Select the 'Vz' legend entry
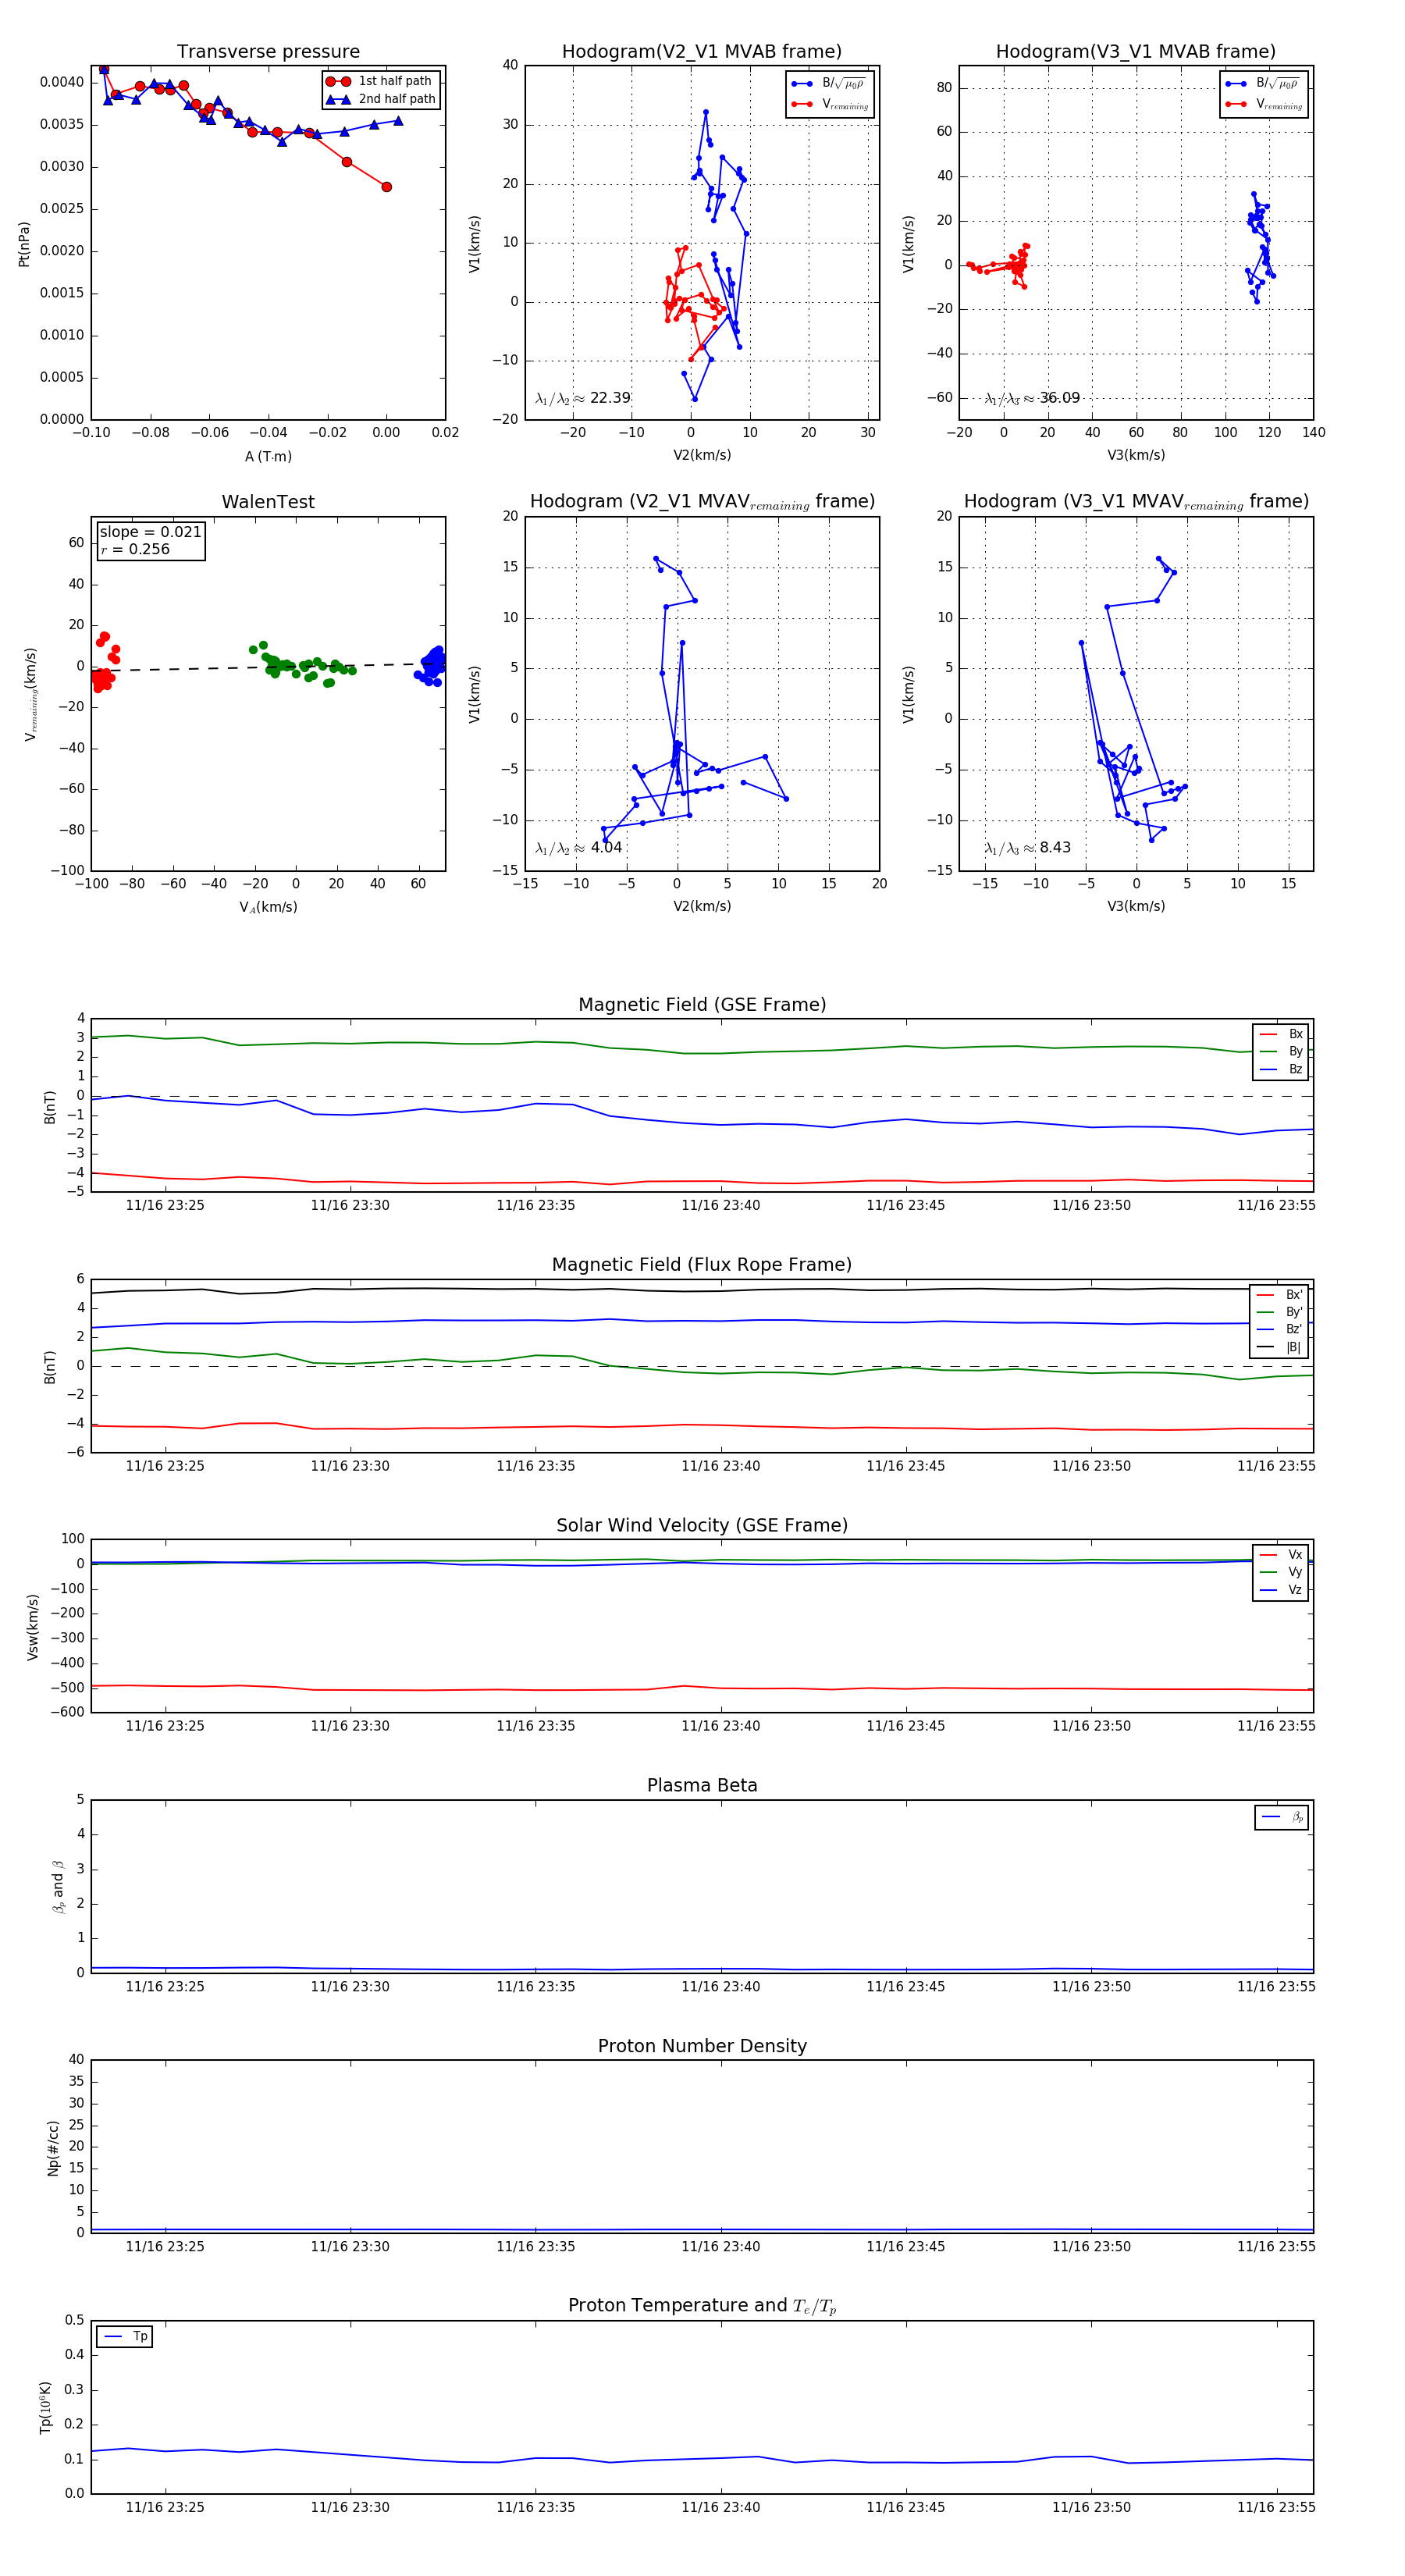 pyautogui.click(x=1281, y=1589)
